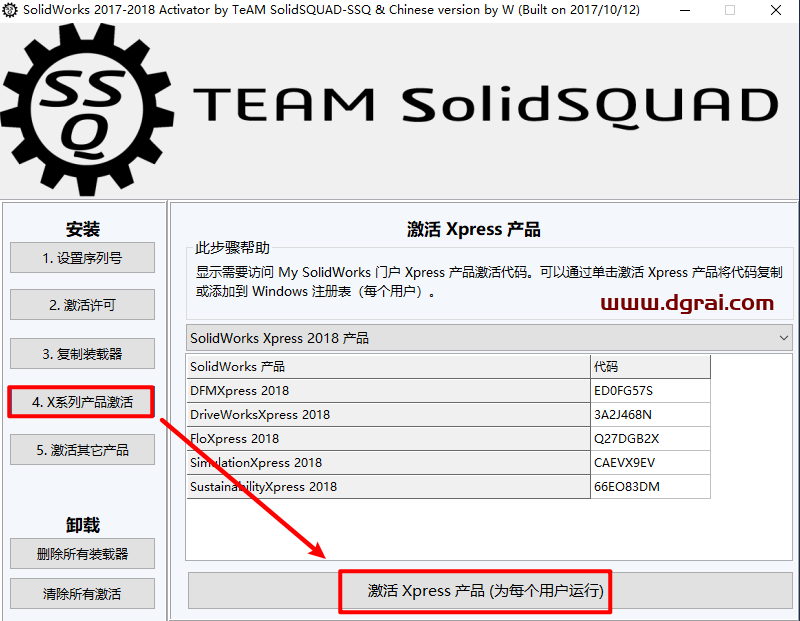The height and width of the screenshot is (621, 800).
Task: Click the '代码' column header
Action: click(x=650, y=366)
